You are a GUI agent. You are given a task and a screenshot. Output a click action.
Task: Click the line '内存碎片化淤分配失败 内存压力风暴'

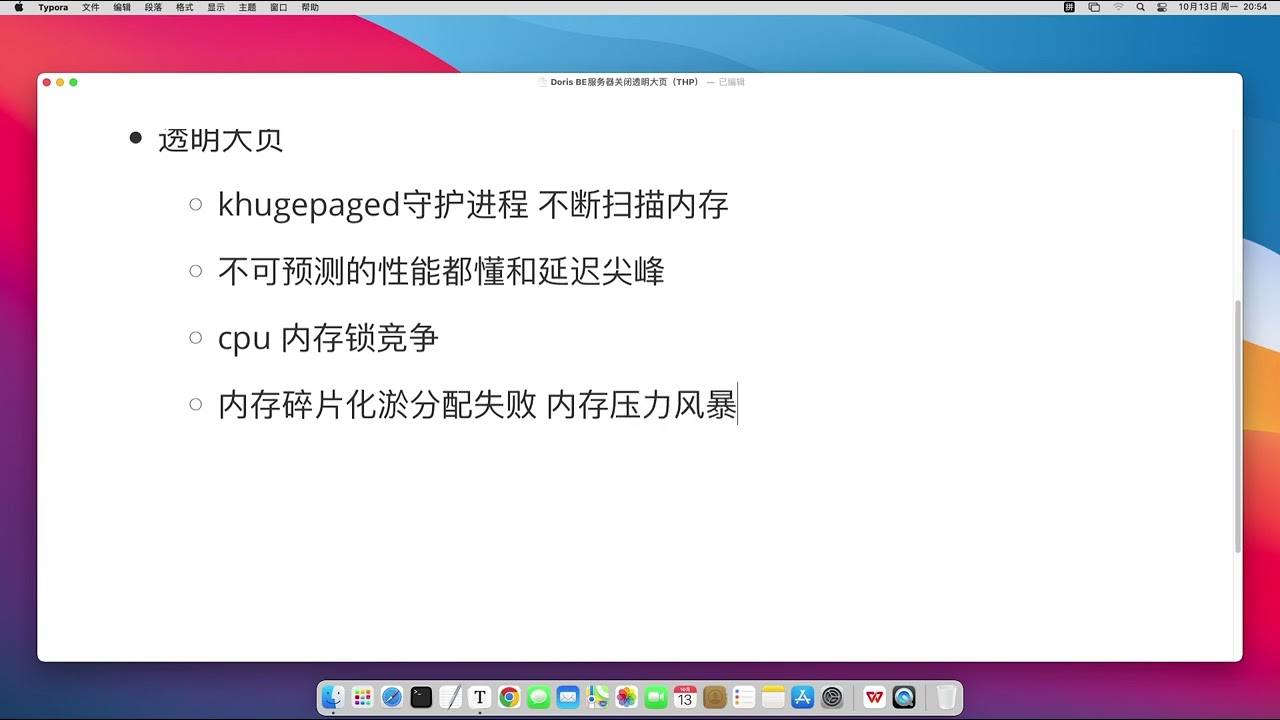click(x=477, y=405)
